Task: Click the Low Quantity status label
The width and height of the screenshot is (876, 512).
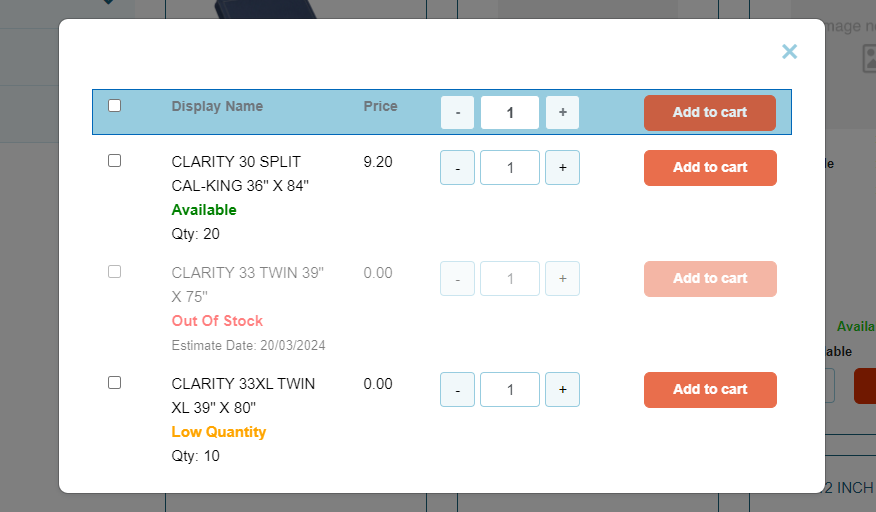Action: click(x=219, y=432)
